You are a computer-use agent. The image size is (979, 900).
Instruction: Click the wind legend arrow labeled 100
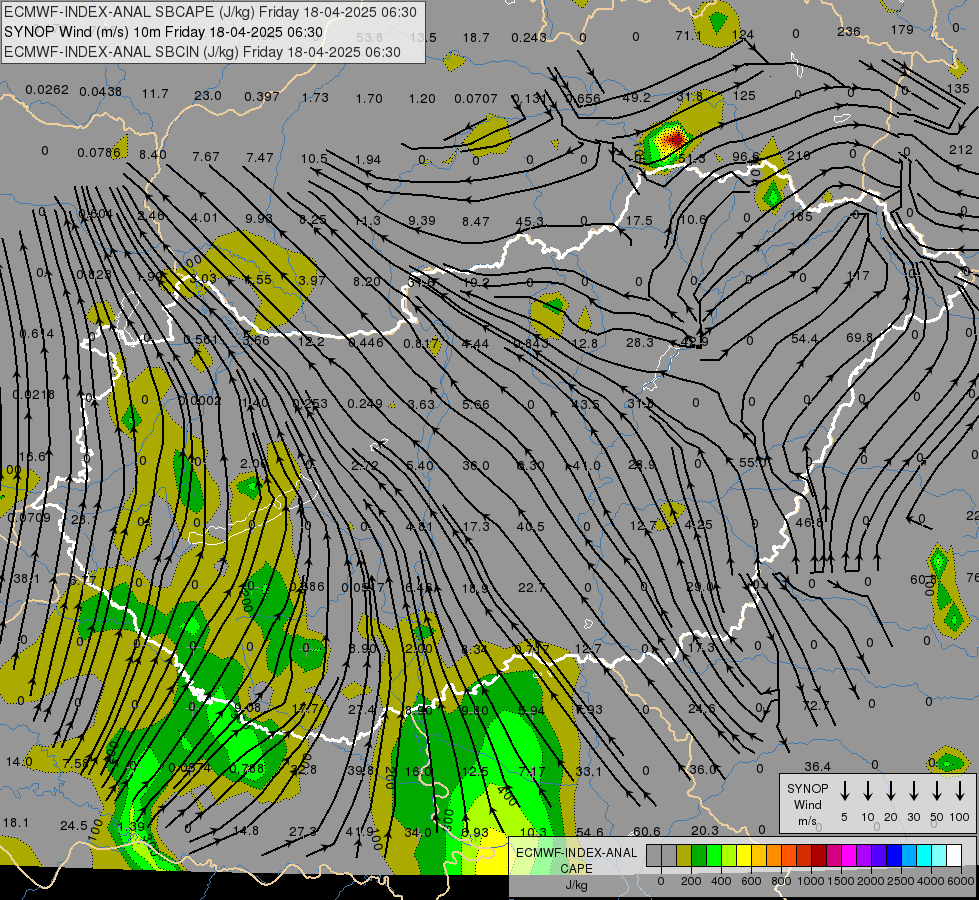coord(960,791)
